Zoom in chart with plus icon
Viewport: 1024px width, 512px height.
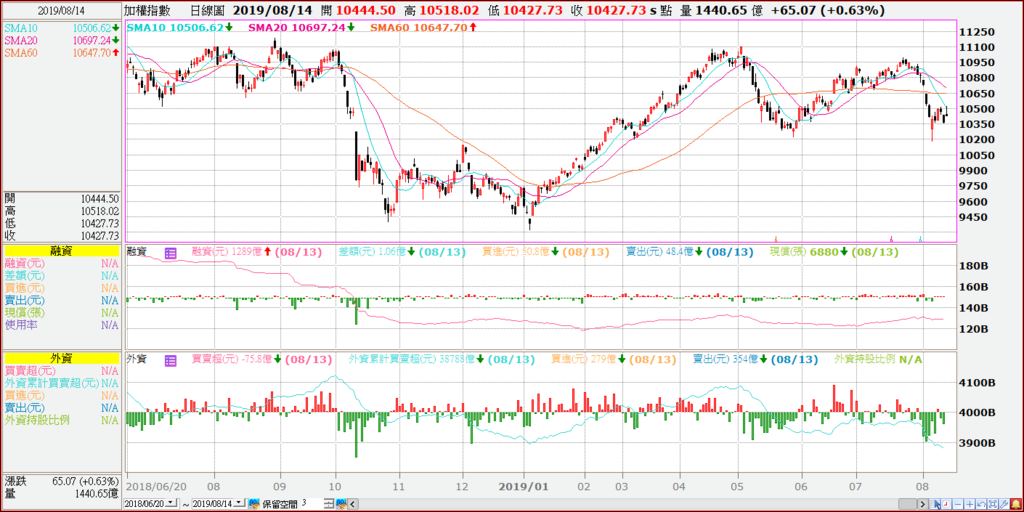pos(970,504)
